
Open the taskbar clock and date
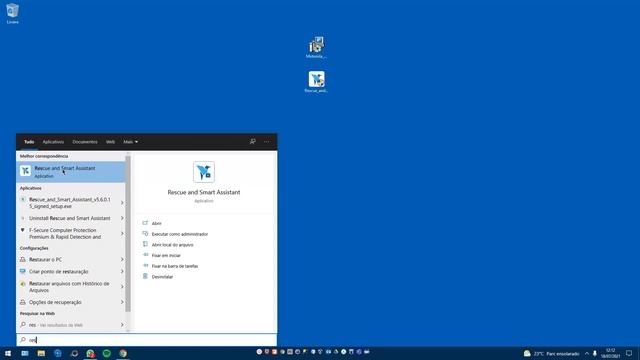[x=611, y=353]
